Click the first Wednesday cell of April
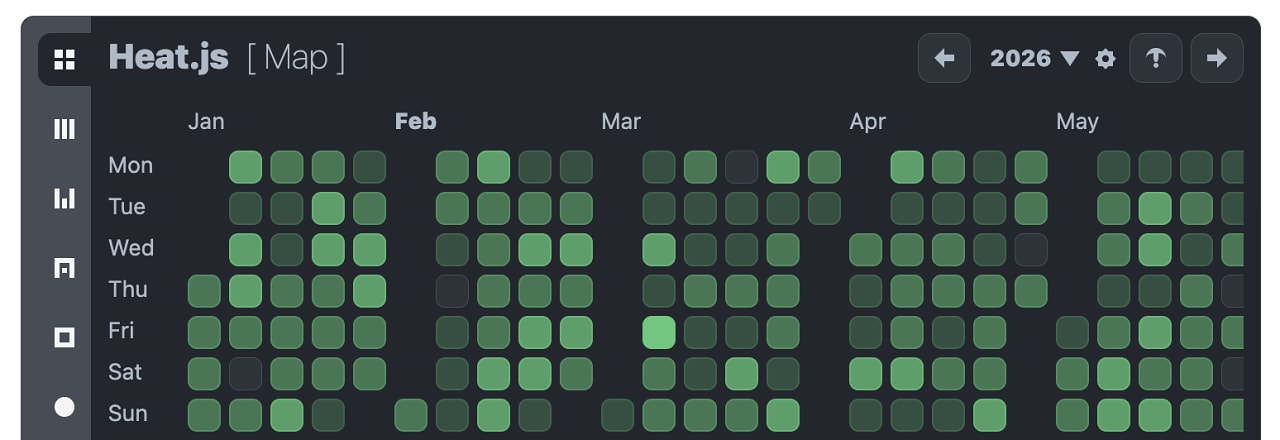Screen dimensions: 1280x440 coord(865,249)
